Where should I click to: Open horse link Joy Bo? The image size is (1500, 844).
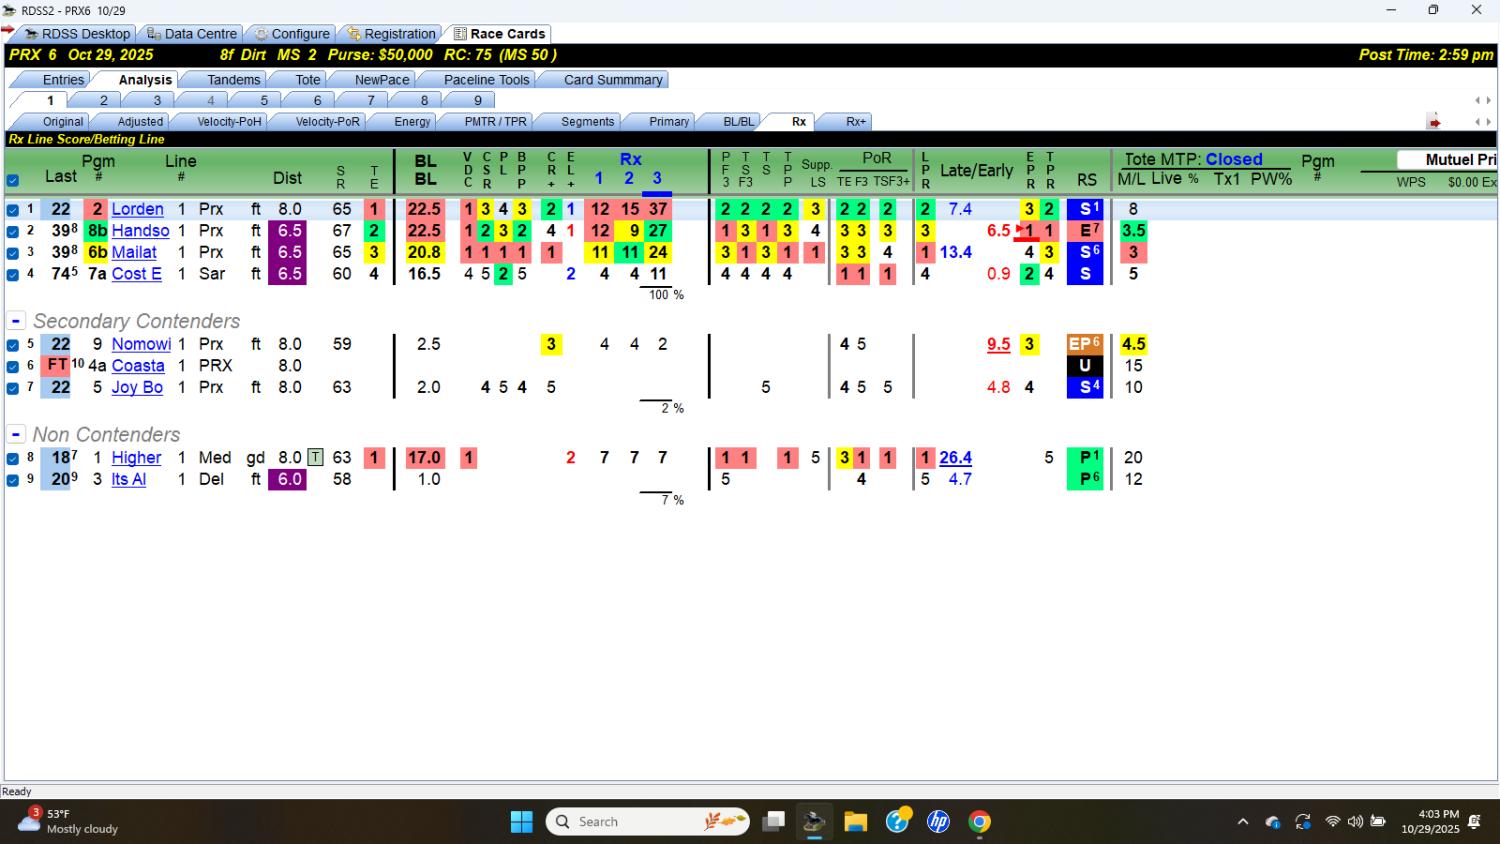[137, 387]
